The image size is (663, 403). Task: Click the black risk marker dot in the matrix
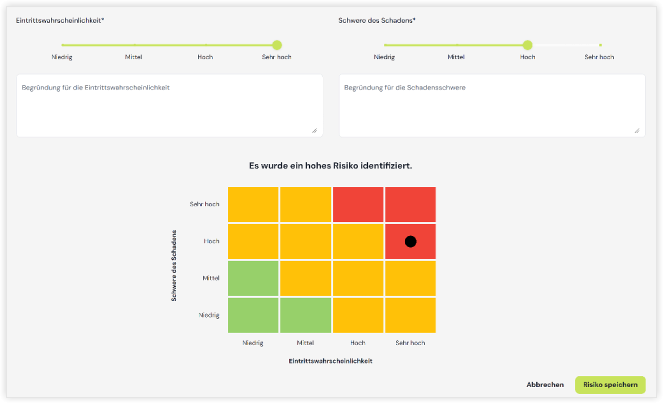tap(410, 241)
